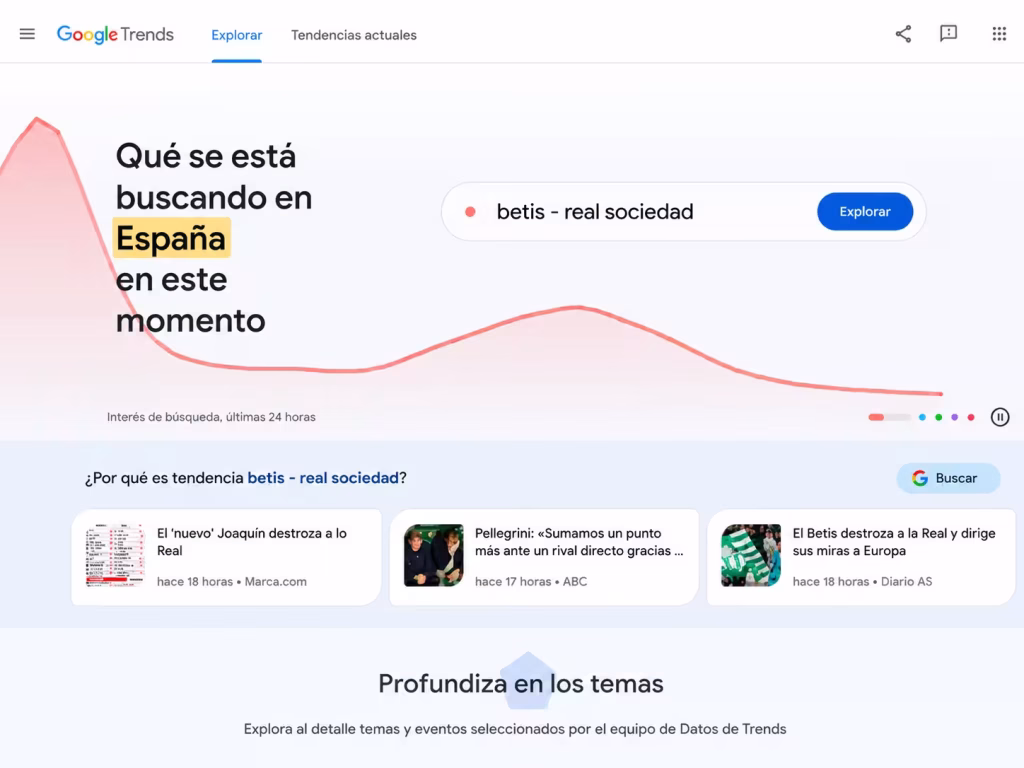Open the Pellegrini ABC article
This screenshot has width=1024, height=768.
tap(544, 557)
